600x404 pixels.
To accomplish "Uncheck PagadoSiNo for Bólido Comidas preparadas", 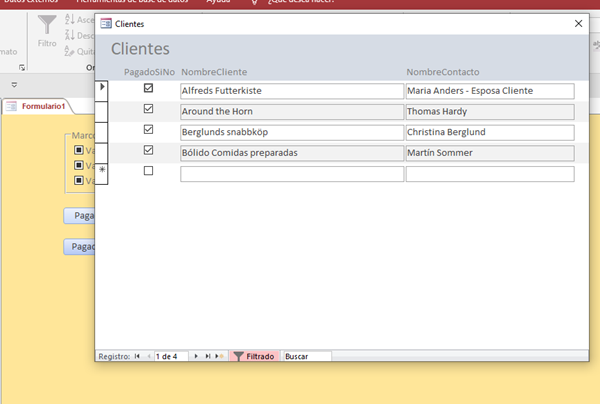I will 148,150.
